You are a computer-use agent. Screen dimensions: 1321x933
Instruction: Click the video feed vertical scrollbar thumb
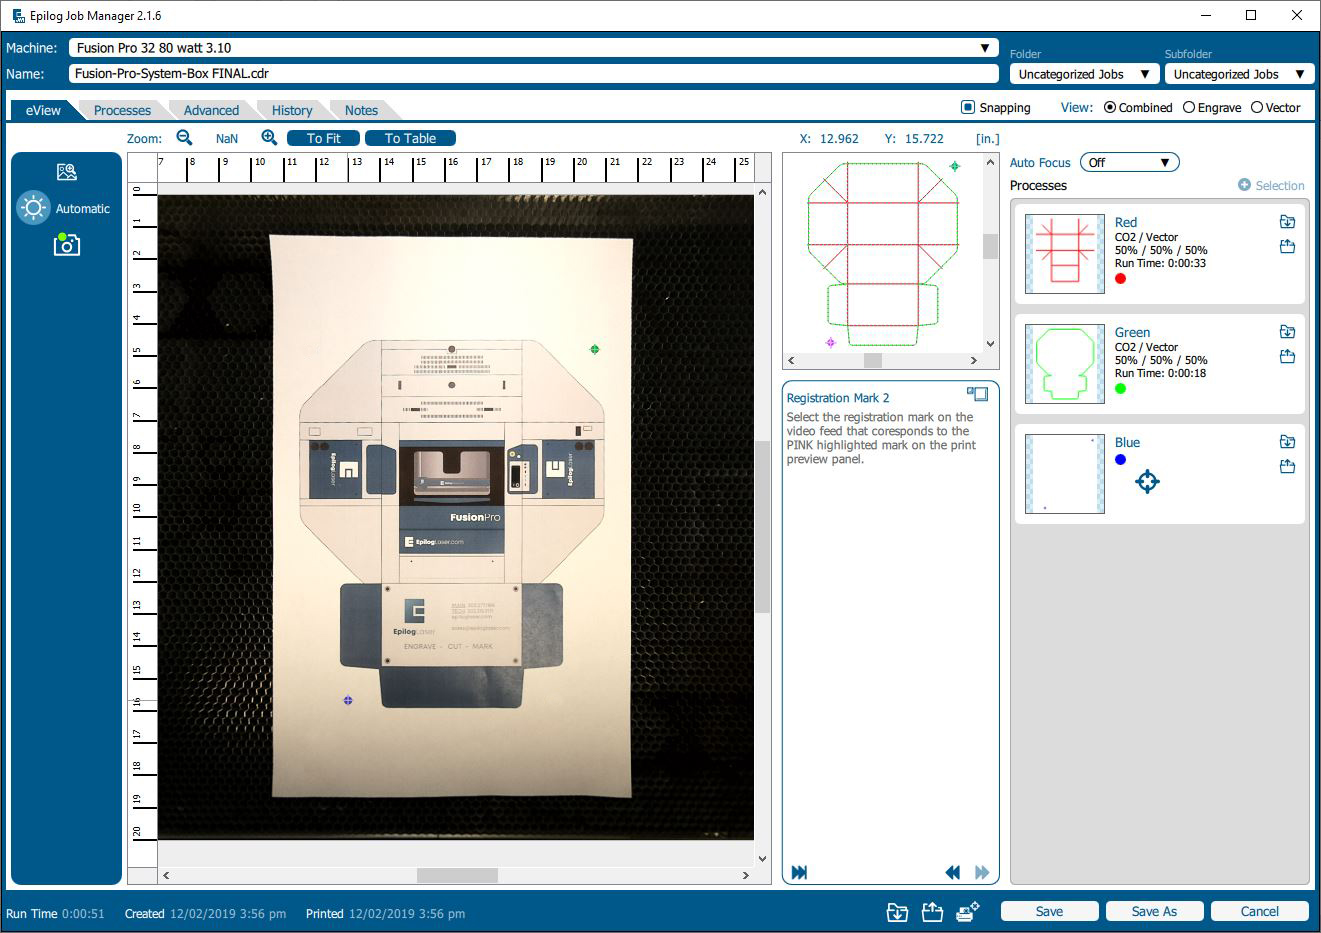pyautogui.click(x=763, y=526)
